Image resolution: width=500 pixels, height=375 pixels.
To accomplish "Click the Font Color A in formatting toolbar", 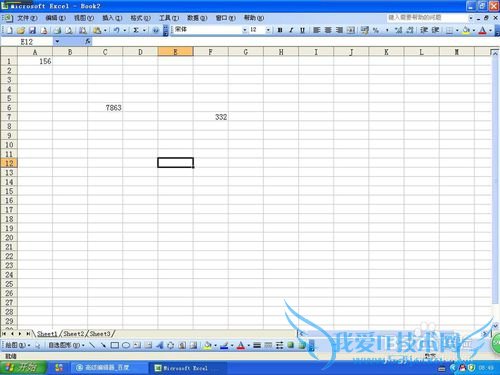I will point(483,30).
